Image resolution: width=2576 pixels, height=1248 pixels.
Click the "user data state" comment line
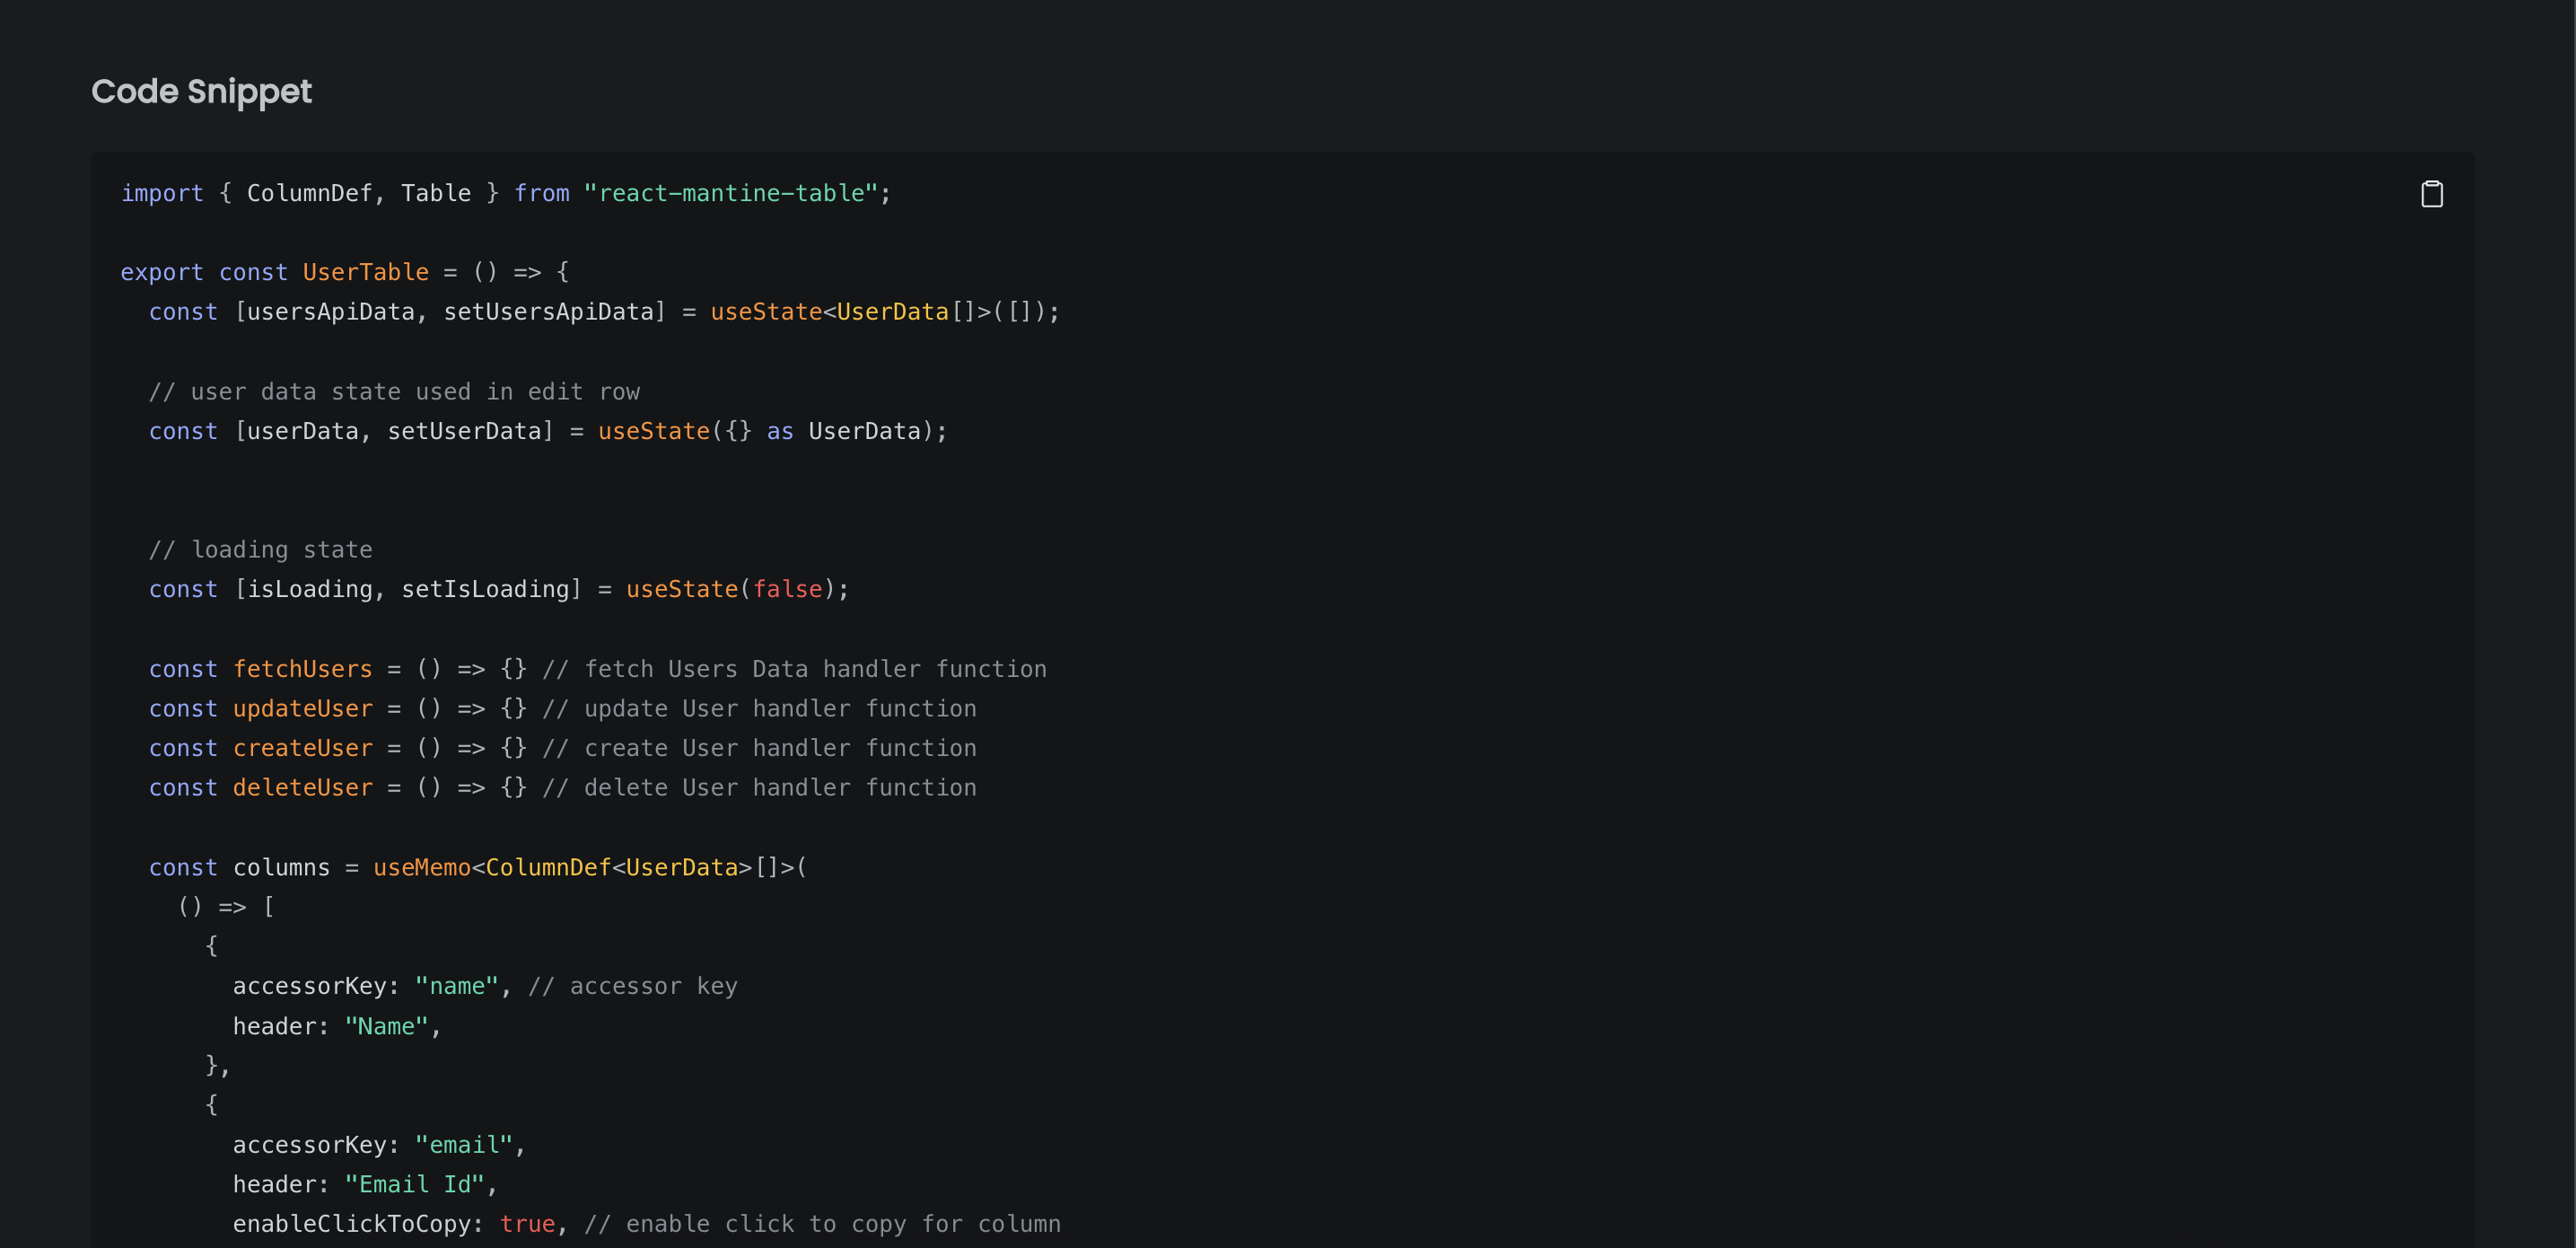coord(394,392)
